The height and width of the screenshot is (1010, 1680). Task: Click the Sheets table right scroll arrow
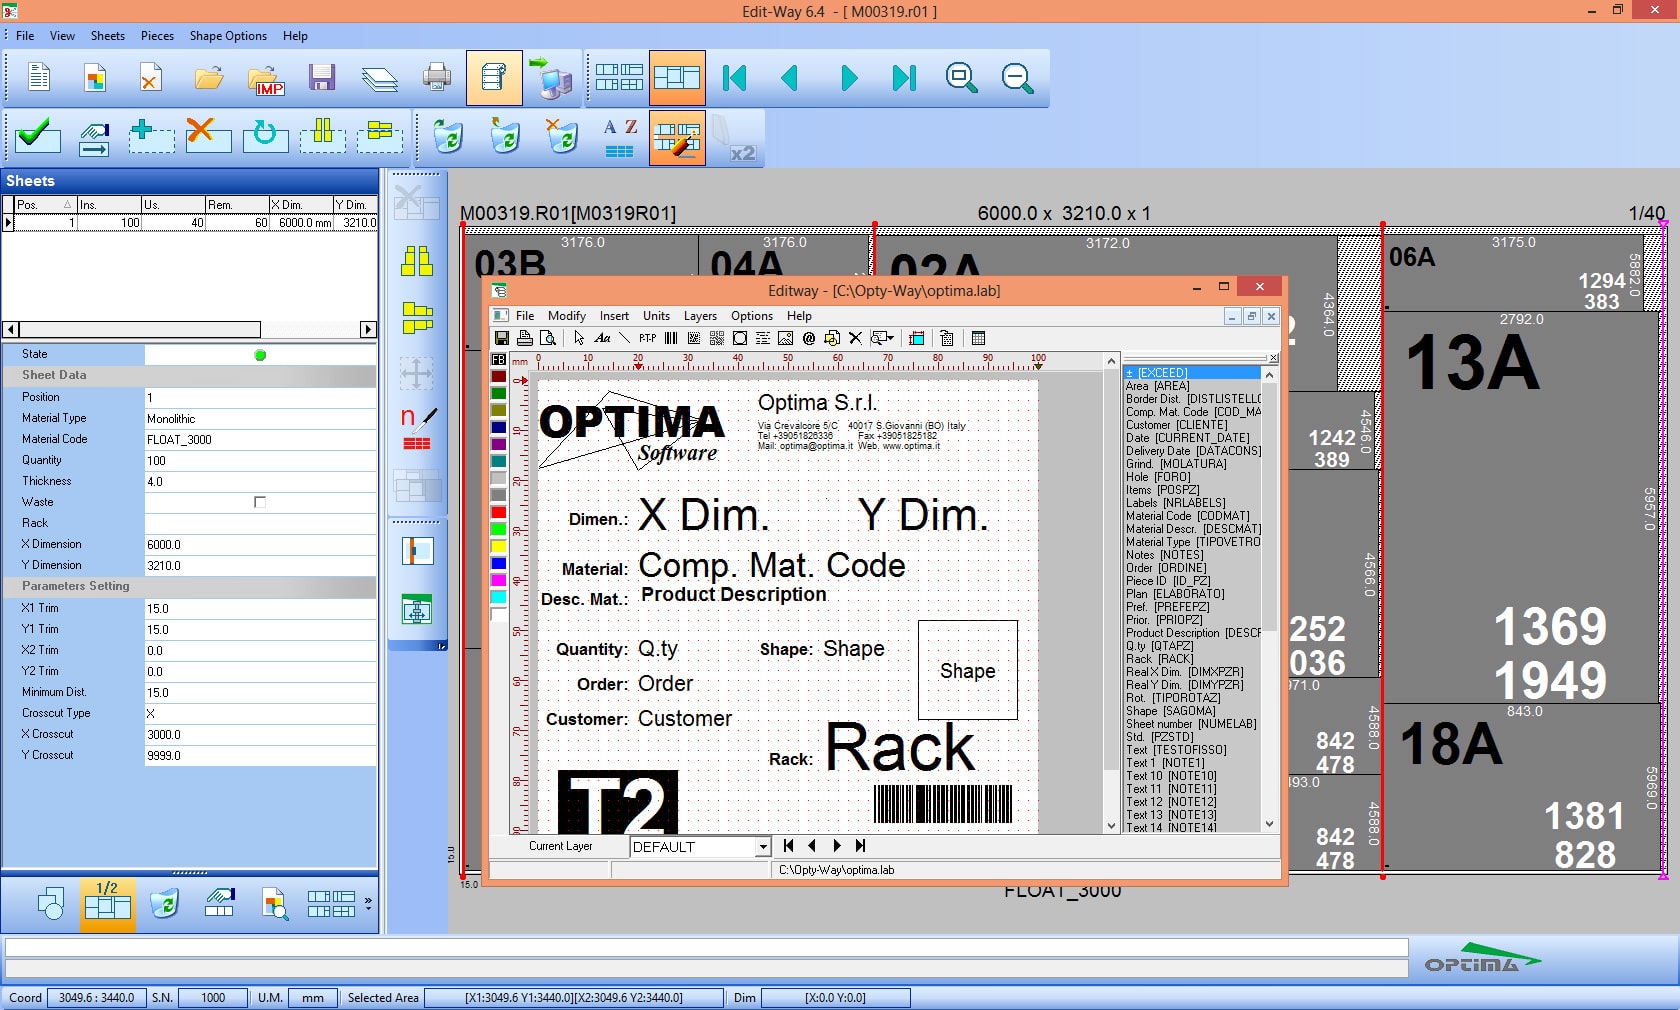pyautogui.click(x=368, y=329)
